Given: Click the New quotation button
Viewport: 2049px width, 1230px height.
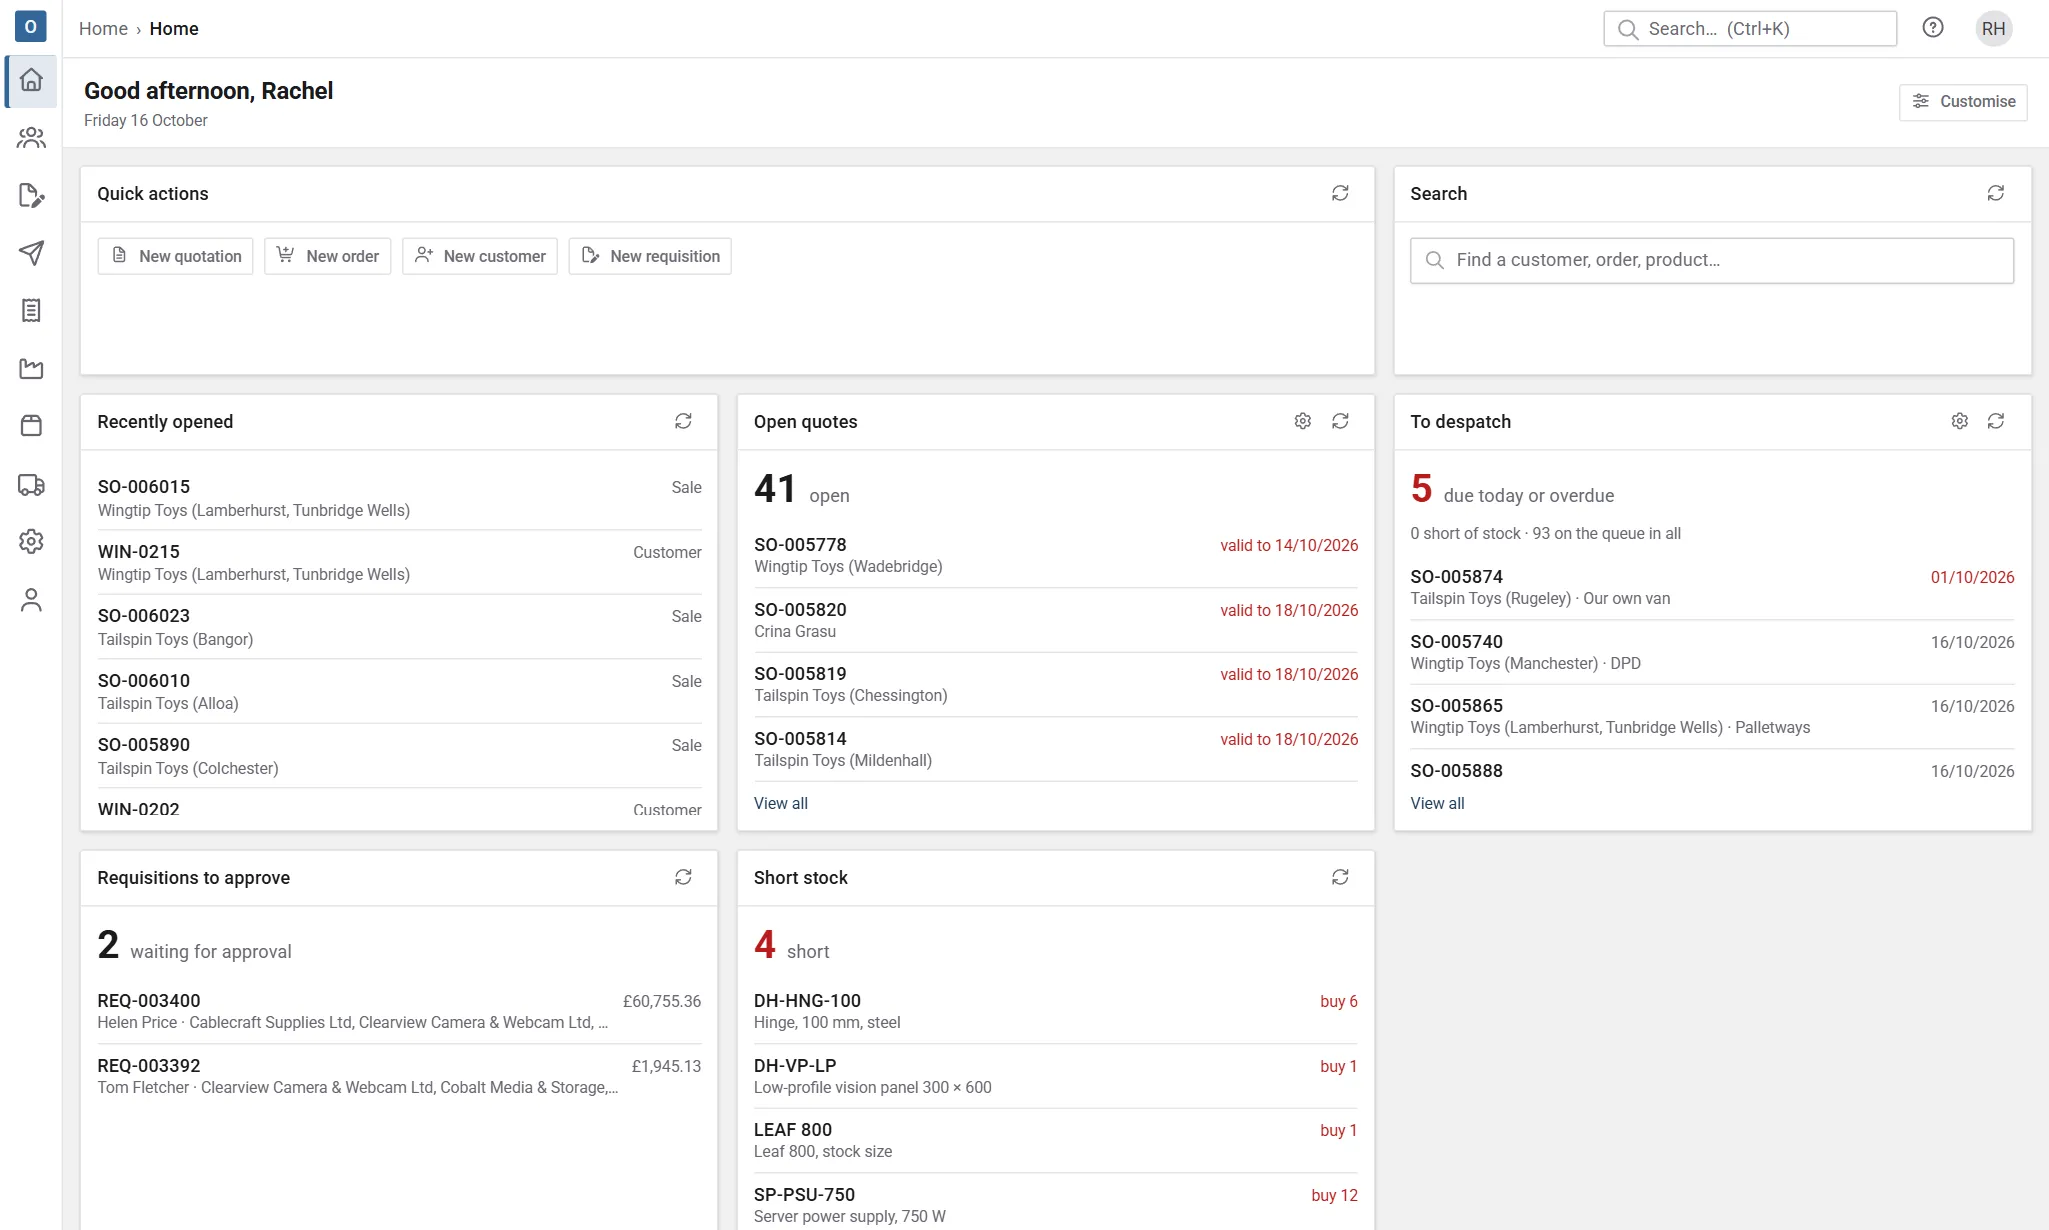Looking at the screenshot, I should (x=176, y=256).
